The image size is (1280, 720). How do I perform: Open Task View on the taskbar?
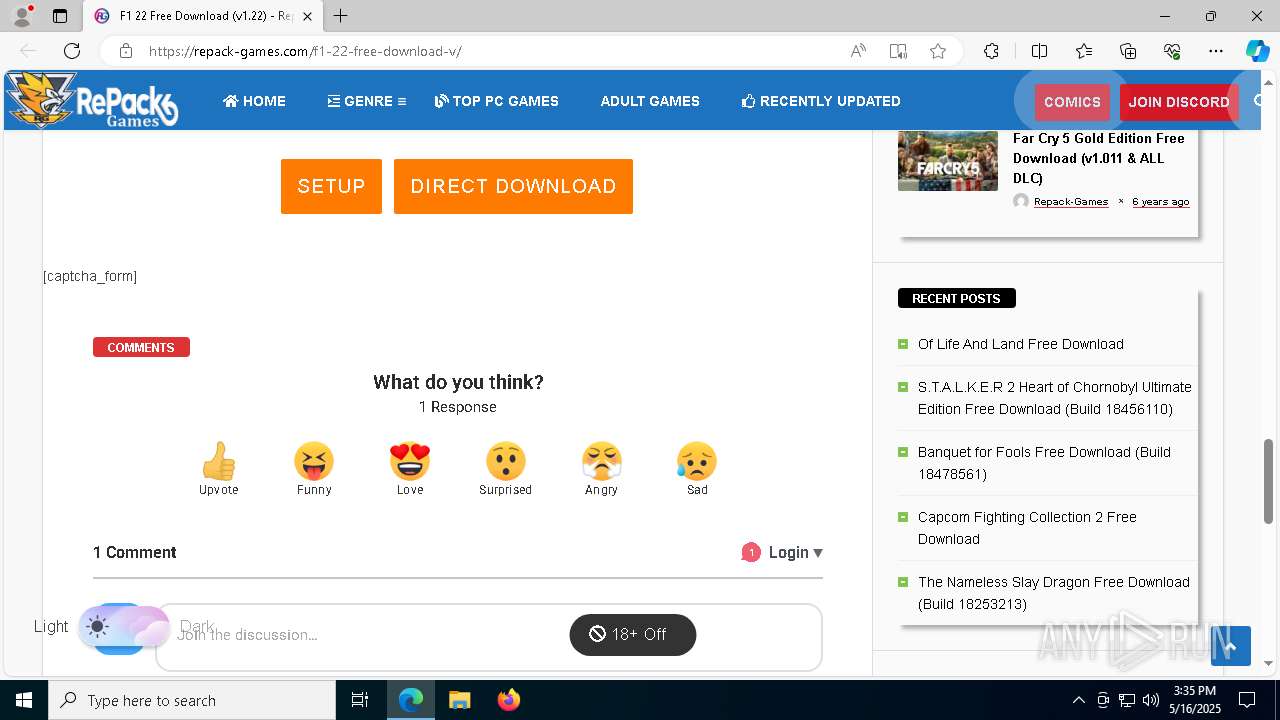pyautogui.click(x=360, y=700)
